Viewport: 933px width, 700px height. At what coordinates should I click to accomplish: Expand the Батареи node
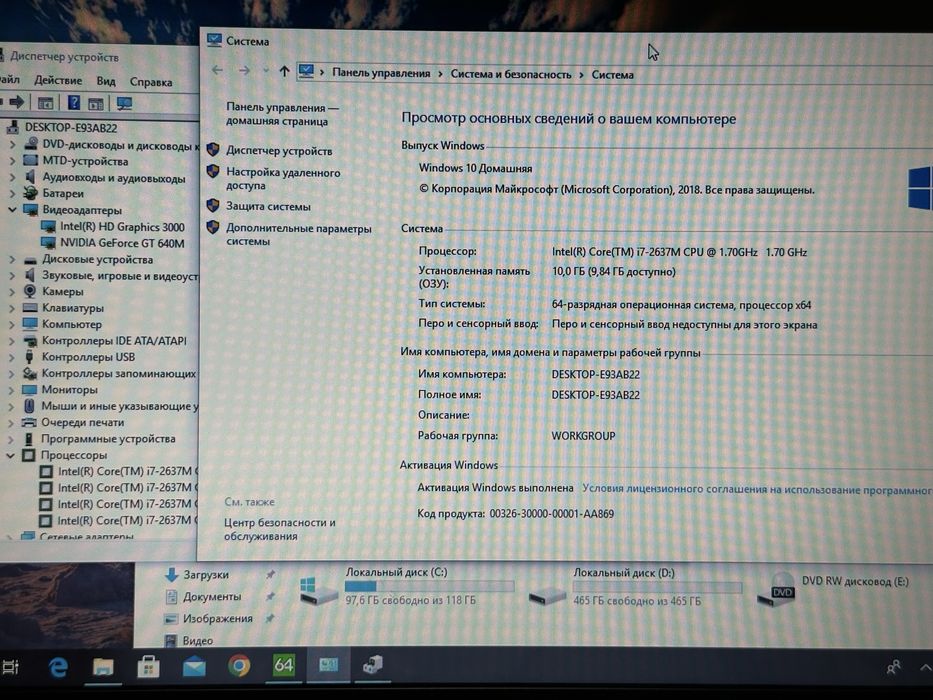(12, 193)
